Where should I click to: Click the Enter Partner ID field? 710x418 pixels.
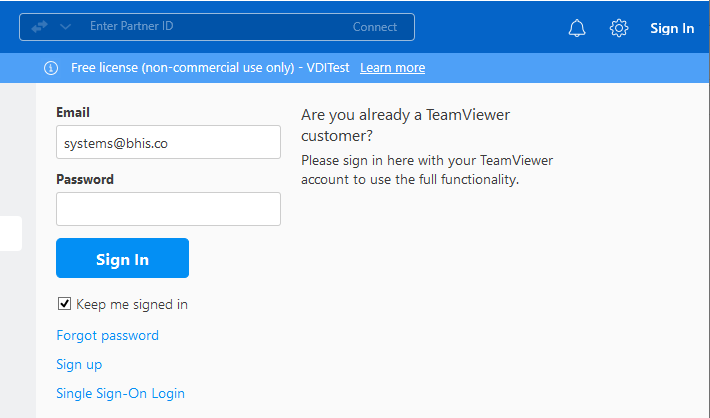[210, 27]
